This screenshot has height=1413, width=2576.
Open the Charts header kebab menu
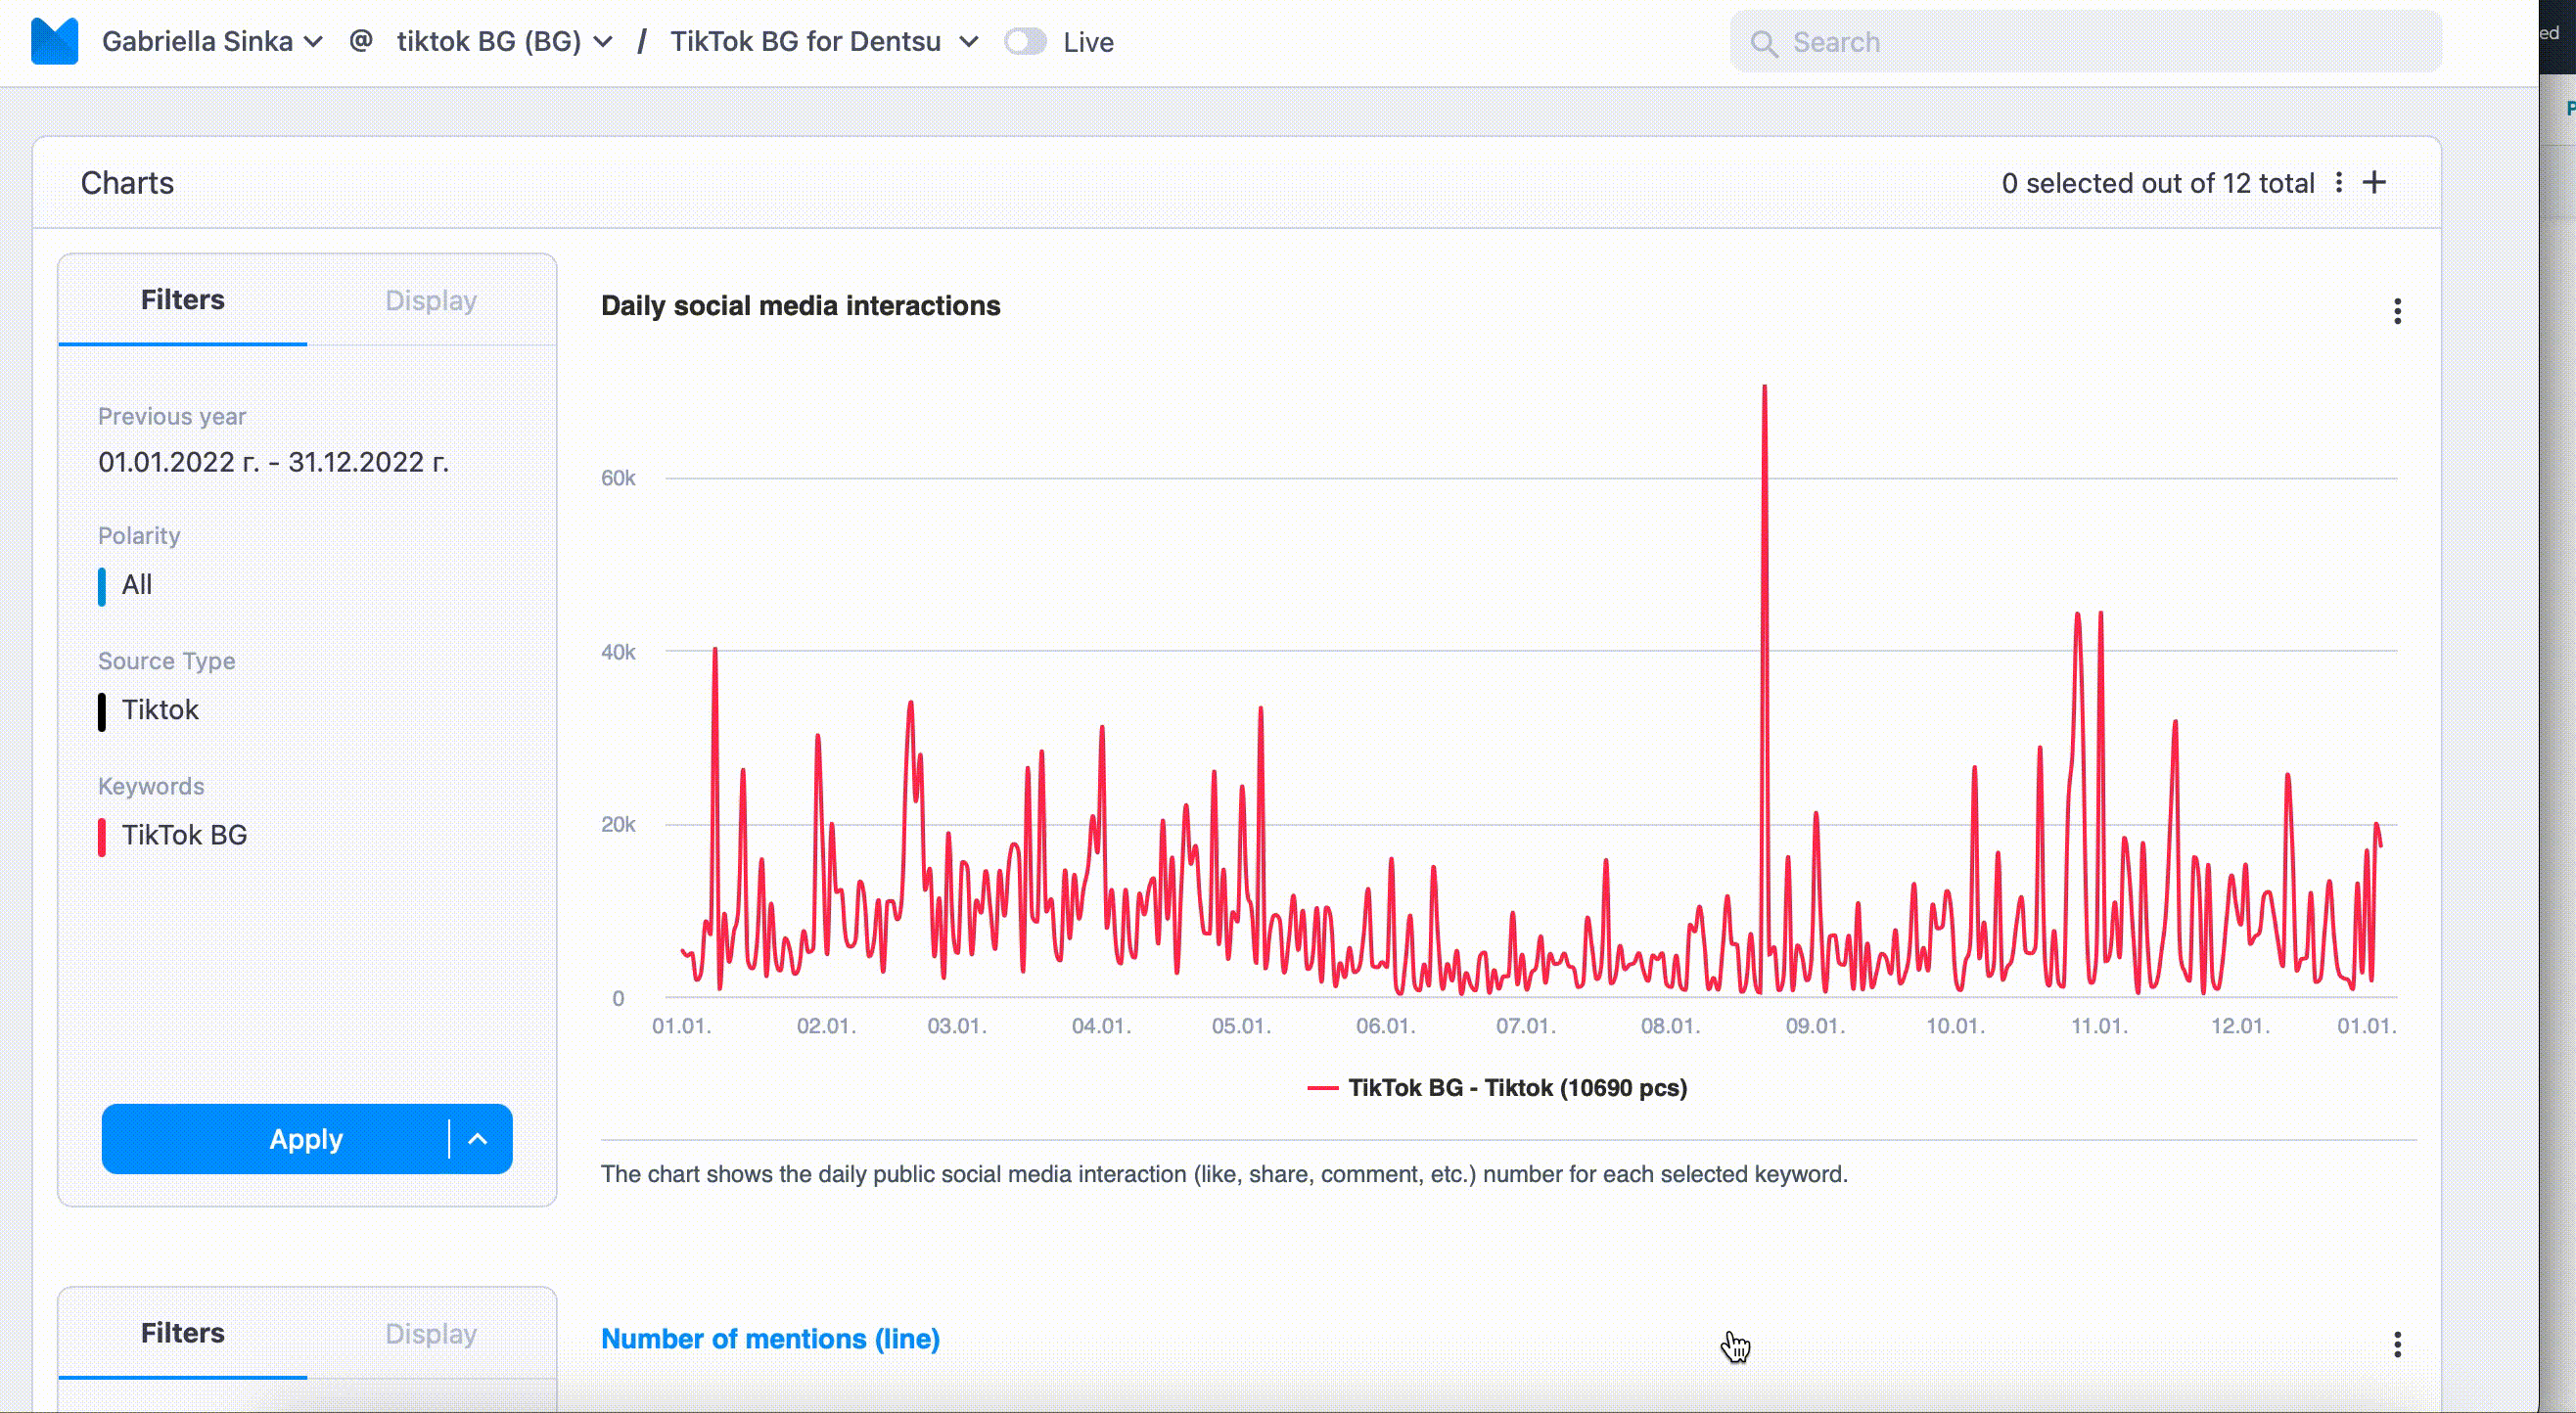tap(2339, 182)
